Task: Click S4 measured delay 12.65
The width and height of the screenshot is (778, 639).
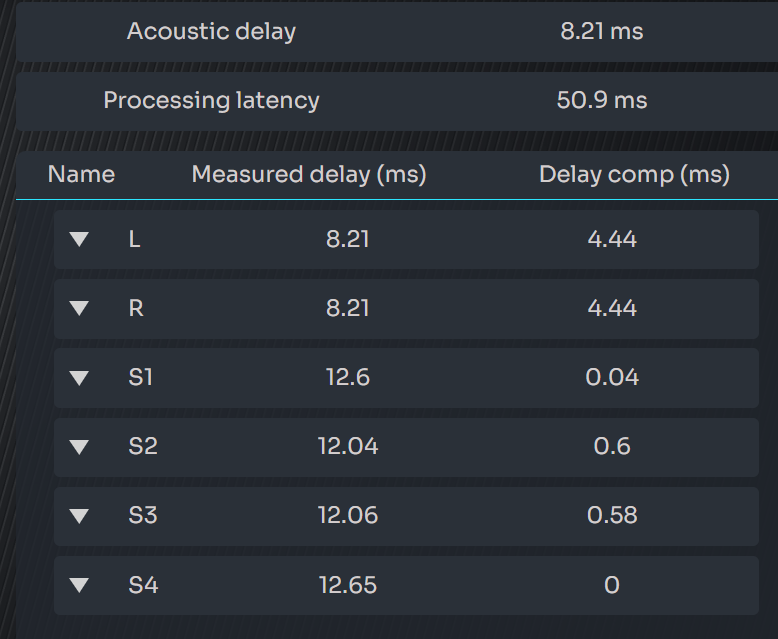Action: click(348, 585)
